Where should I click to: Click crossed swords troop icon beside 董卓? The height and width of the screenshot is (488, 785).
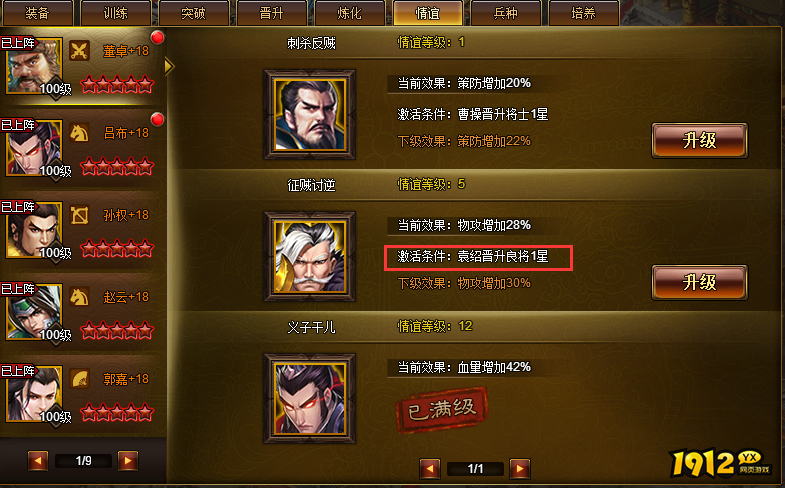click(79, 51)
